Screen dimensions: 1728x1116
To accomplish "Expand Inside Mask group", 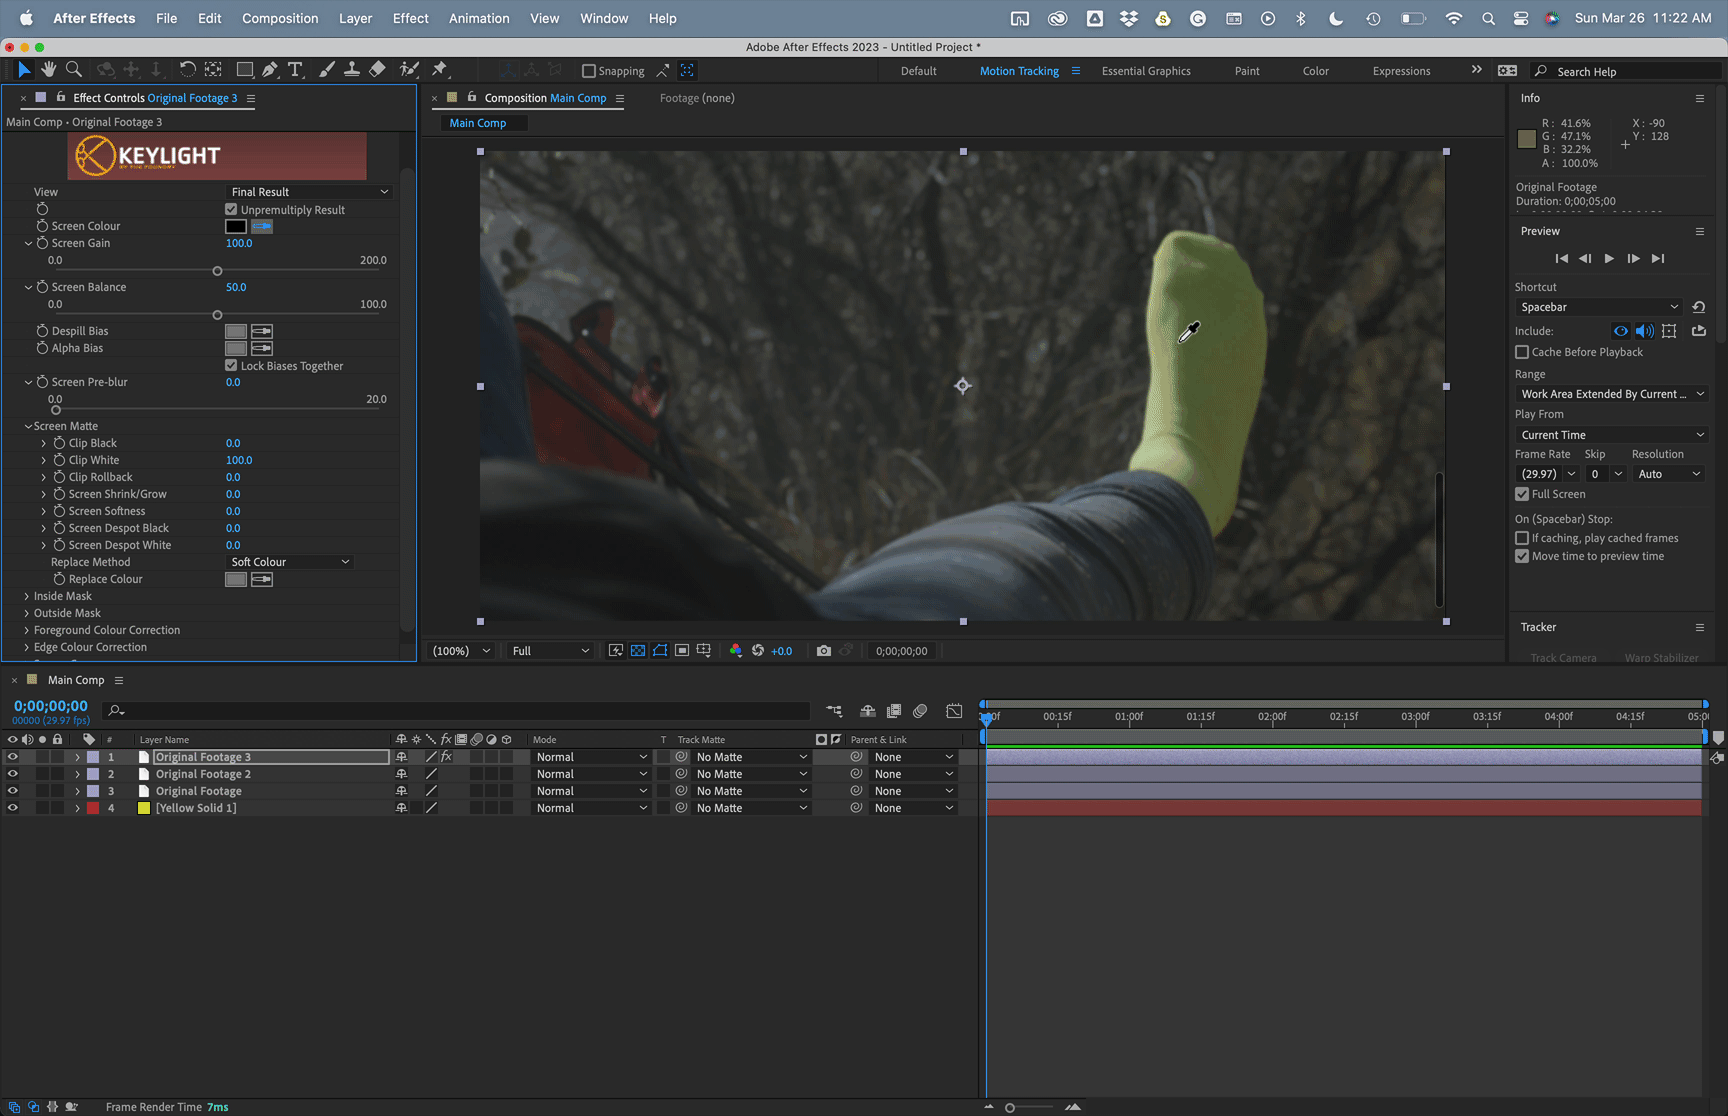I will point(26,596).
